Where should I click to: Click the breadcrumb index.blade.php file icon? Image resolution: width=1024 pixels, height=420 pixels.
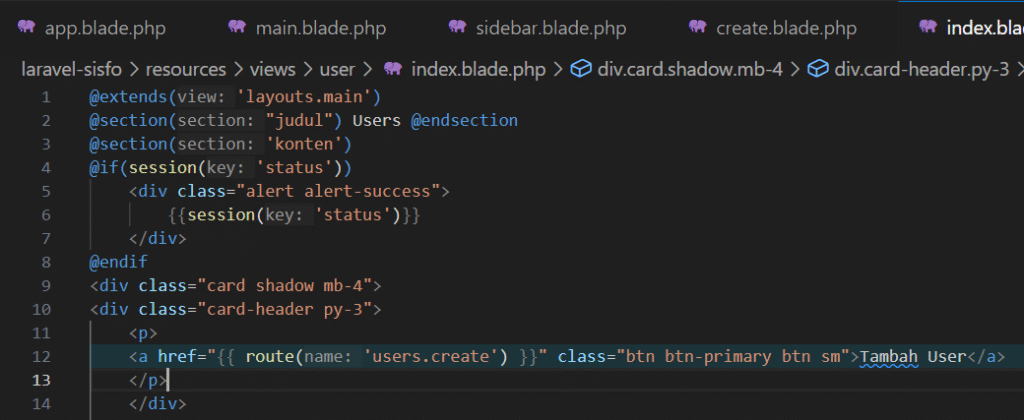[x=393, y=69]
